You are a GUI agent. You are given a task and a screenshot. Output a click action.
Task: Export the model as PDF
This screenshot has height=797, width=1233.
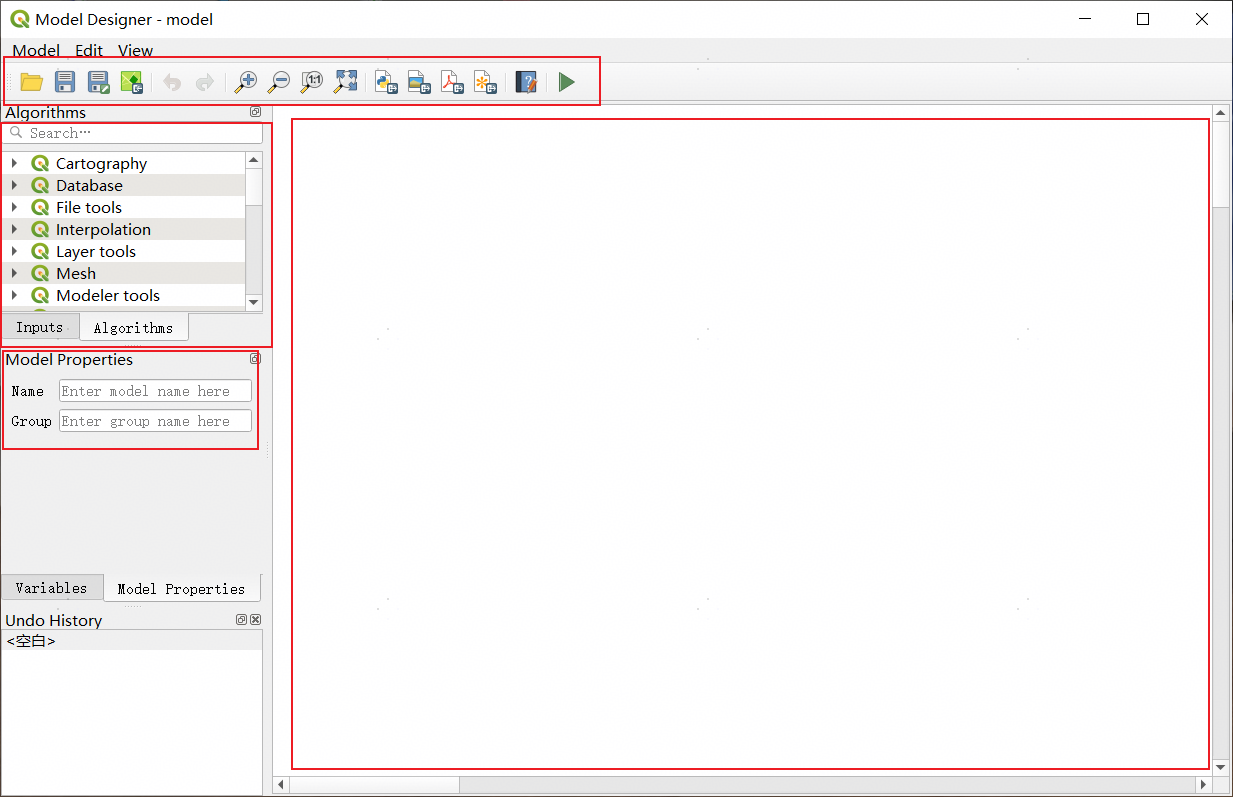coord(452,82)
